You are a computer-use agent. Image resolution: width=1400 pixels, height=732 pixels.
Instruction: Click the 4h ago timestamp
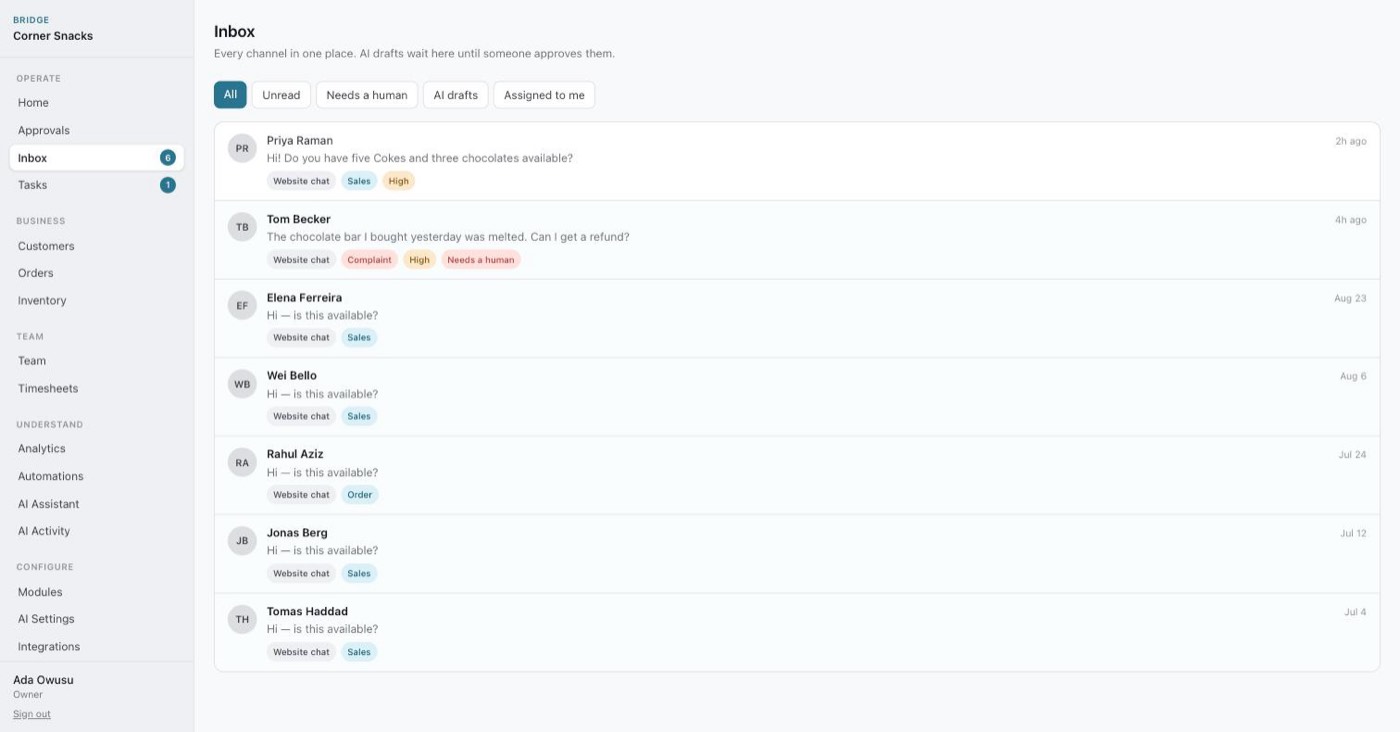click(1350, 220)
